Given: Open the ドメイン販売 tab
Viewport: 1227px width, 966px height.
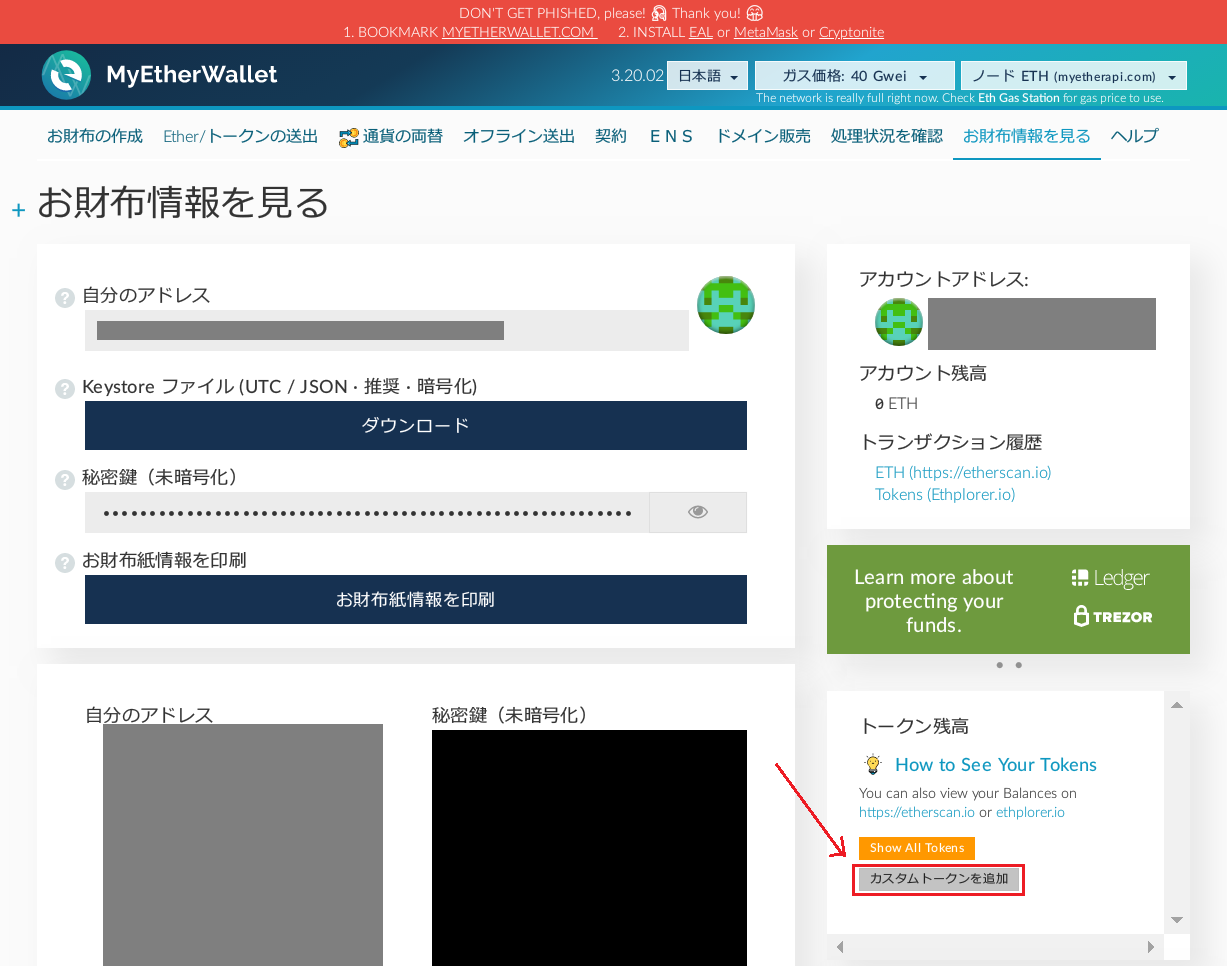Looking at the screenshot, I should pyautogui.click(x=763, y=136).
